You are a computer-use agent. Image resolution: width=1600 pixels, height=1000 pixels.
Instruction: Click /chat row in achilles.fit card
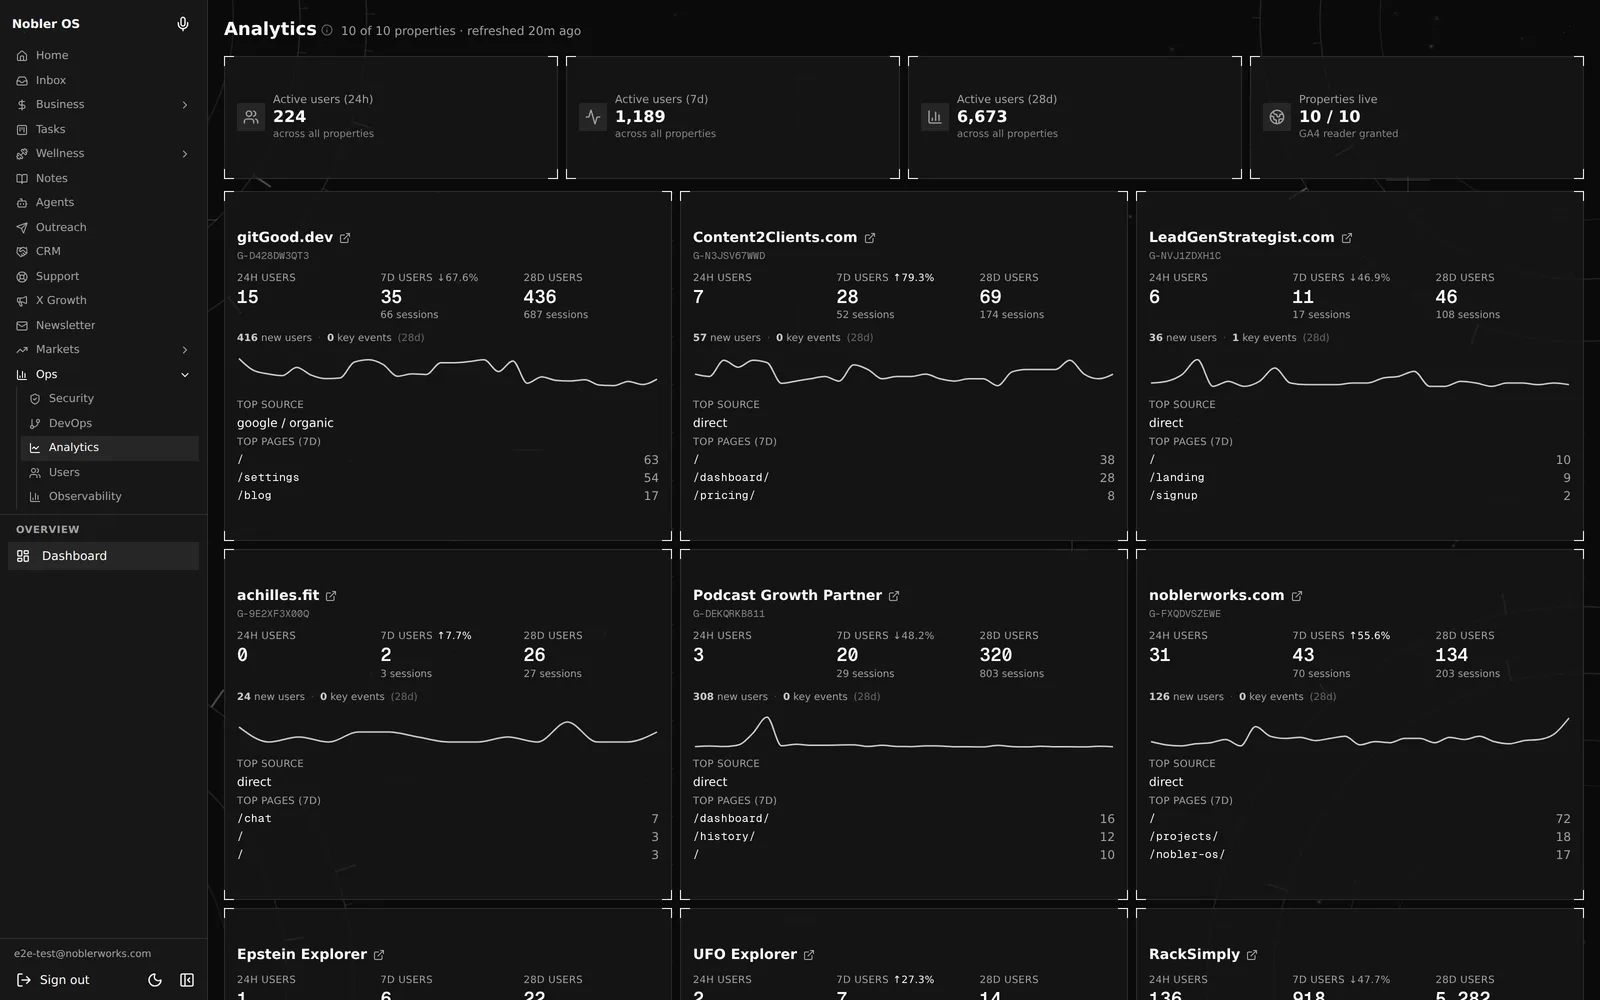[x=447, y=819]
